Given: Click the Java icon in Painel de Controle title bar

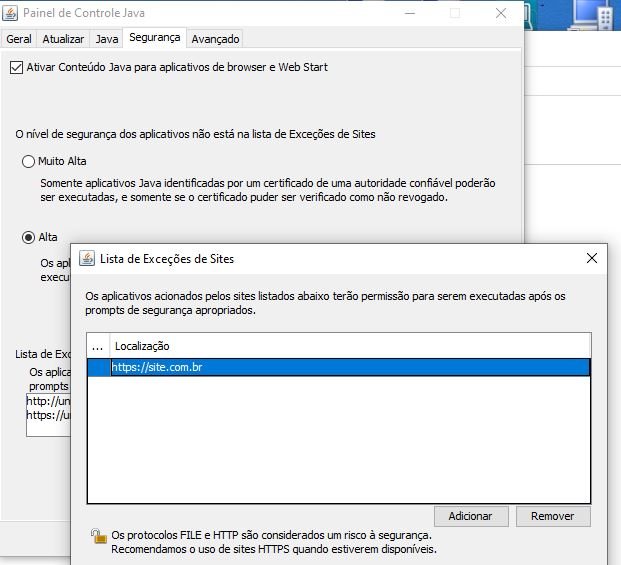Looking at the screenshot, I should pos(10,13).
